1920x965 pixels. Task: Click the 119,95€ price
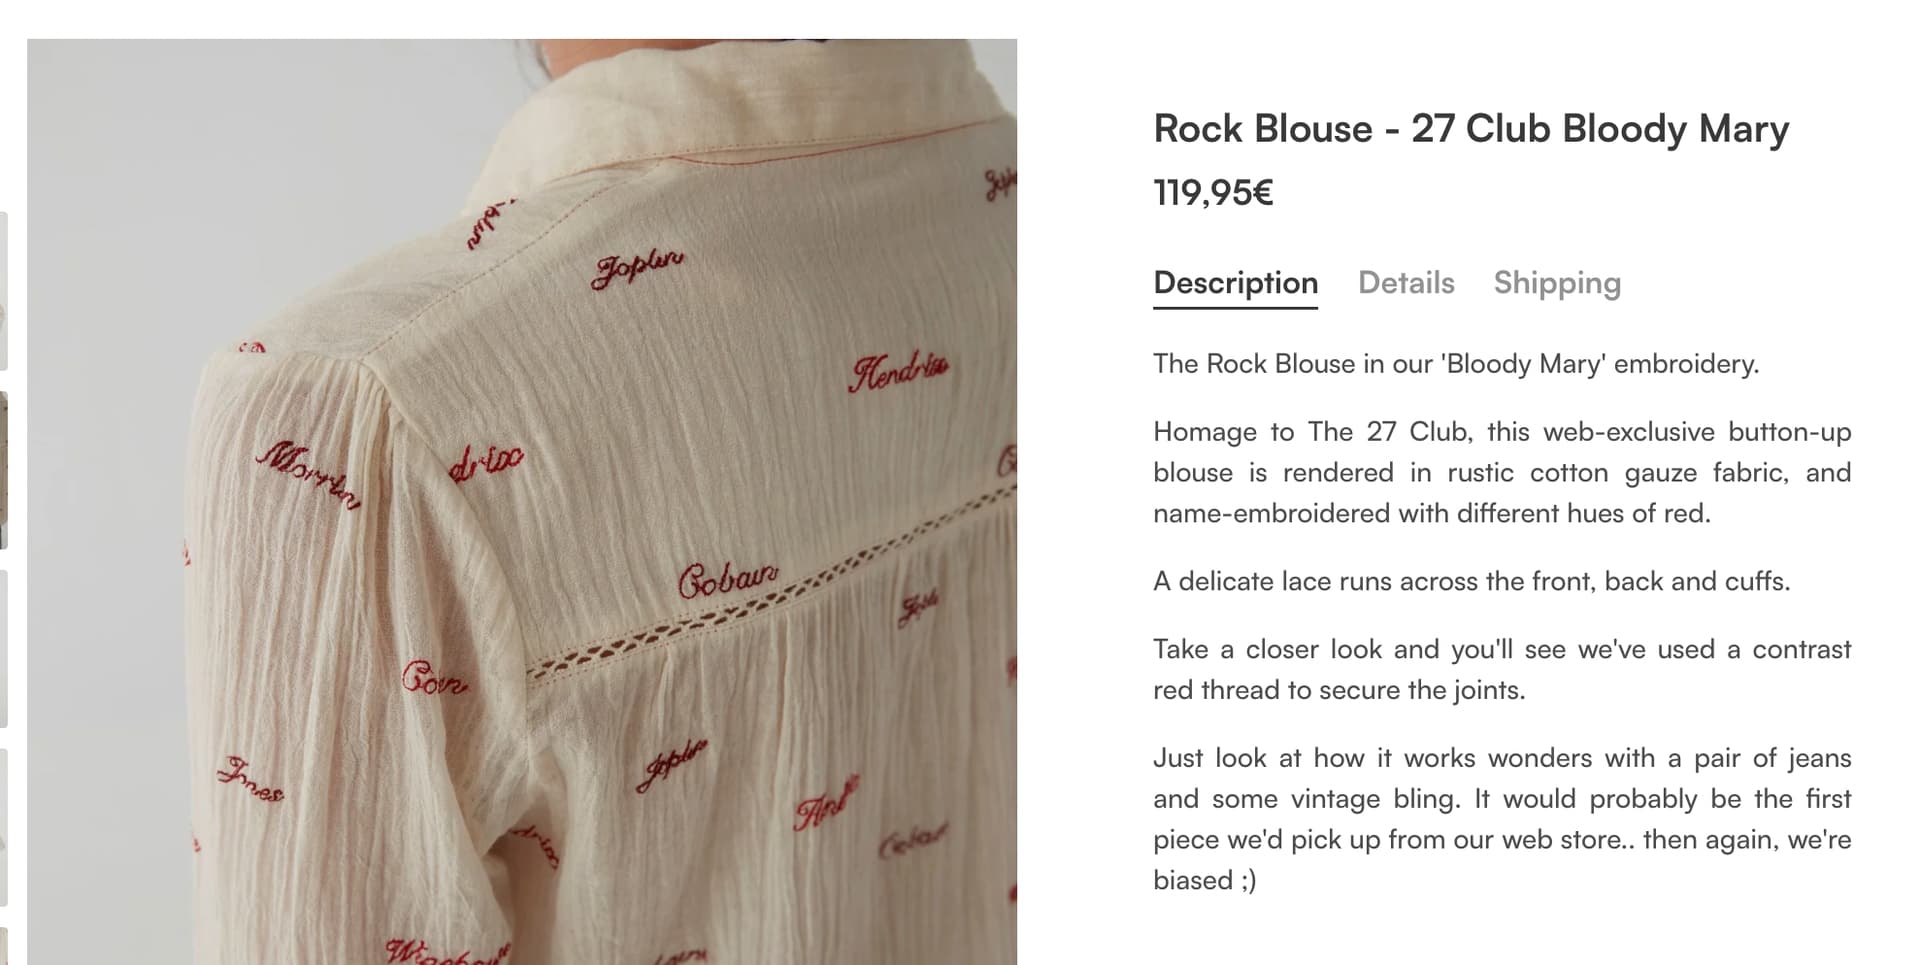click(1213, 192)
